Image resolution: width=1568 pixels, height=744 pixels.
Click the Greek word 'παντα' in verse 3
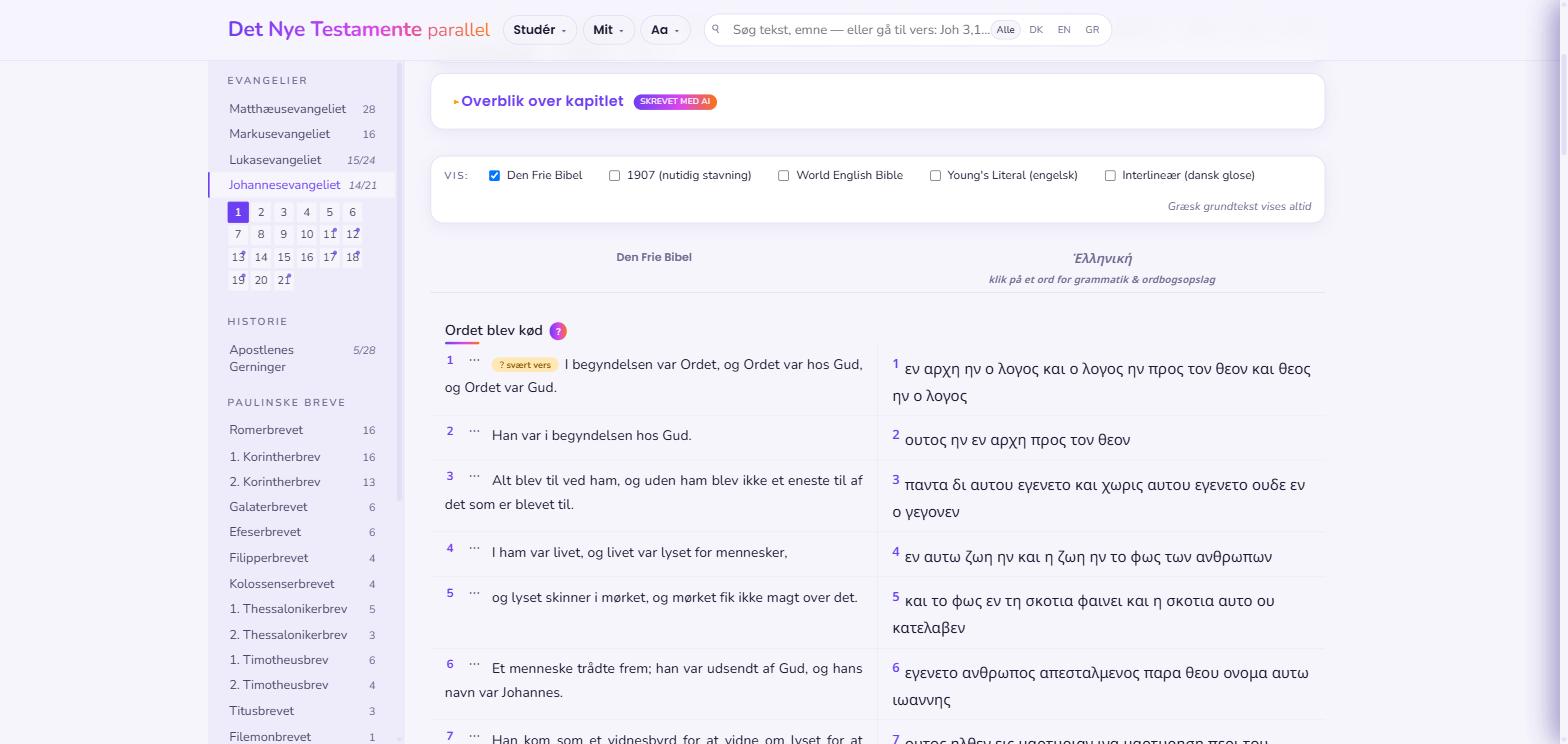(927, 485)
